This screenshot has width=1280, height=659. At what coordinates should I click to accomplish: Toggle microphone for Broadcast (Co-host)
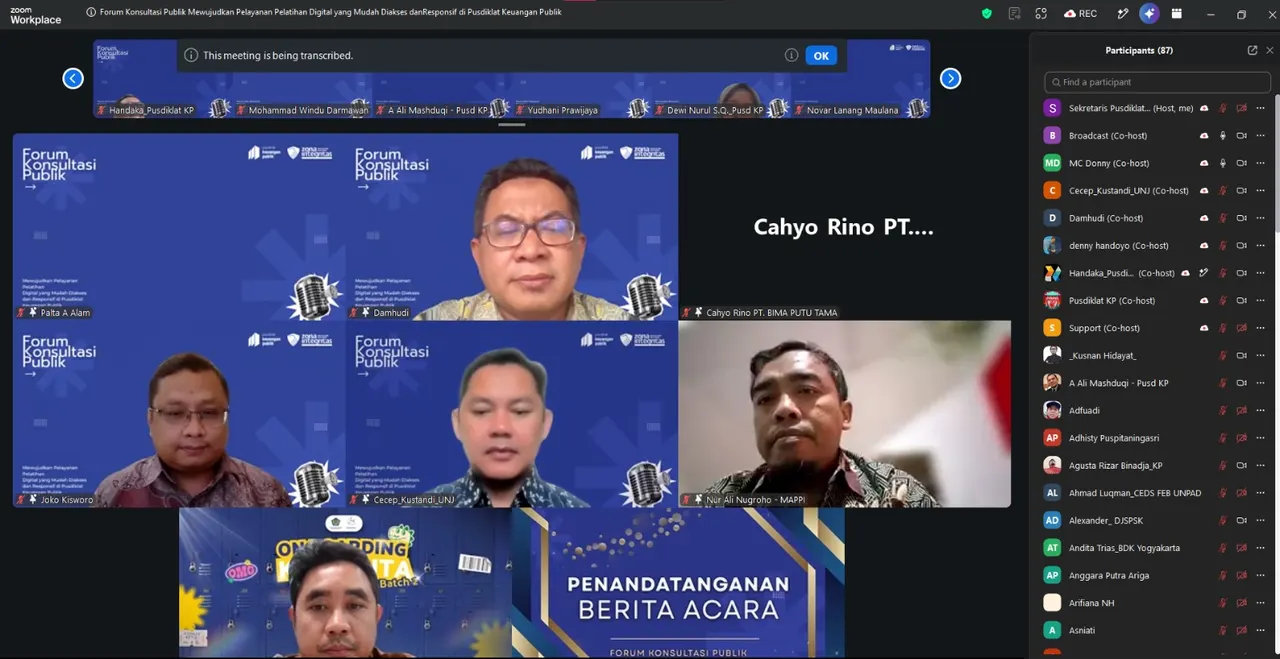click(1222, 135)
